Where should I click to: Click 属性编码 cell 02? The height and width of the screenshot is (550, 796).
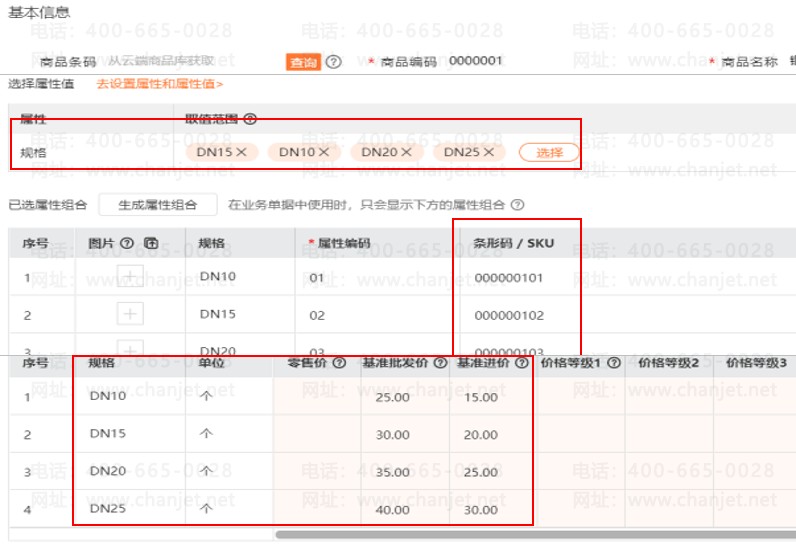click(376, 315)
